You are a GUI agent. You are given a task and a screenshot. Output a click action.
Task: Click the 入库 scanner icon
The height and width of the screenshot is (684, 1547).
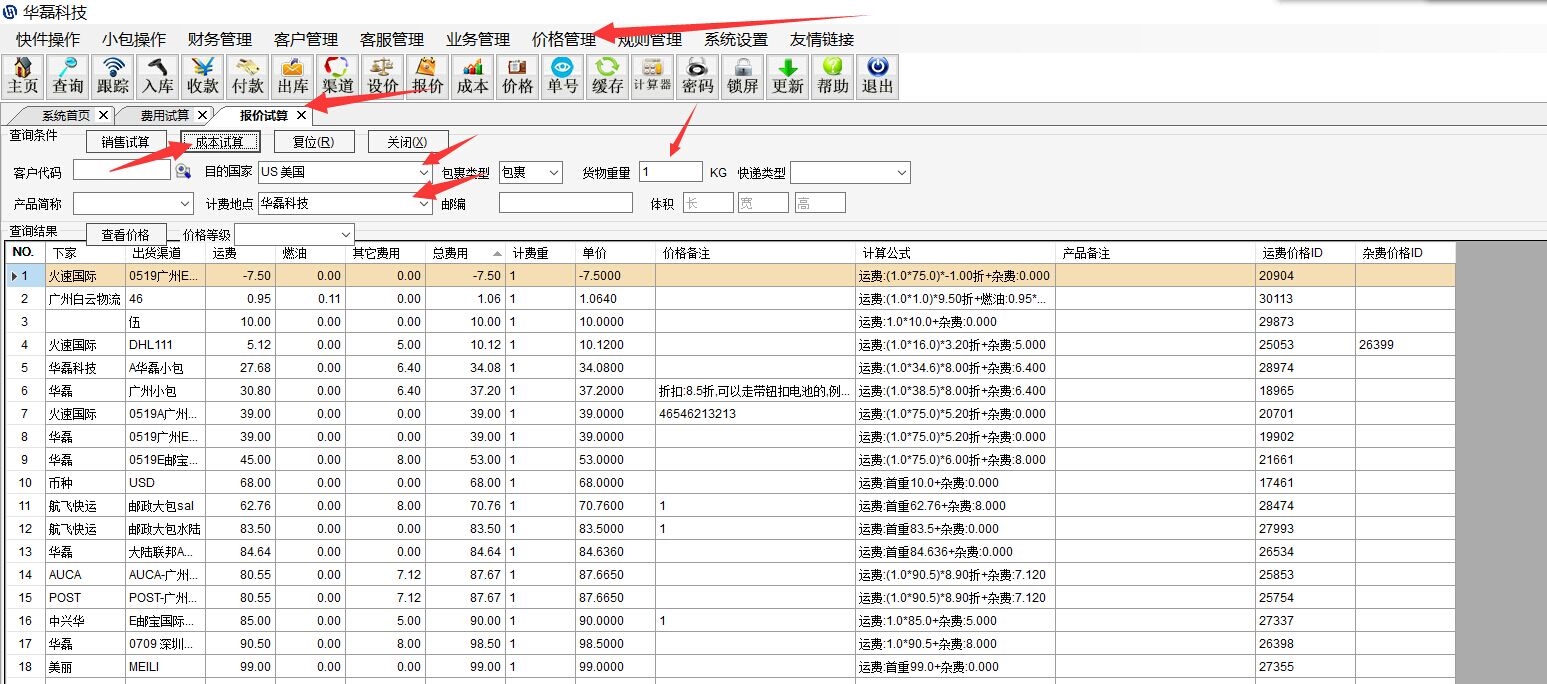click(158, 76)
